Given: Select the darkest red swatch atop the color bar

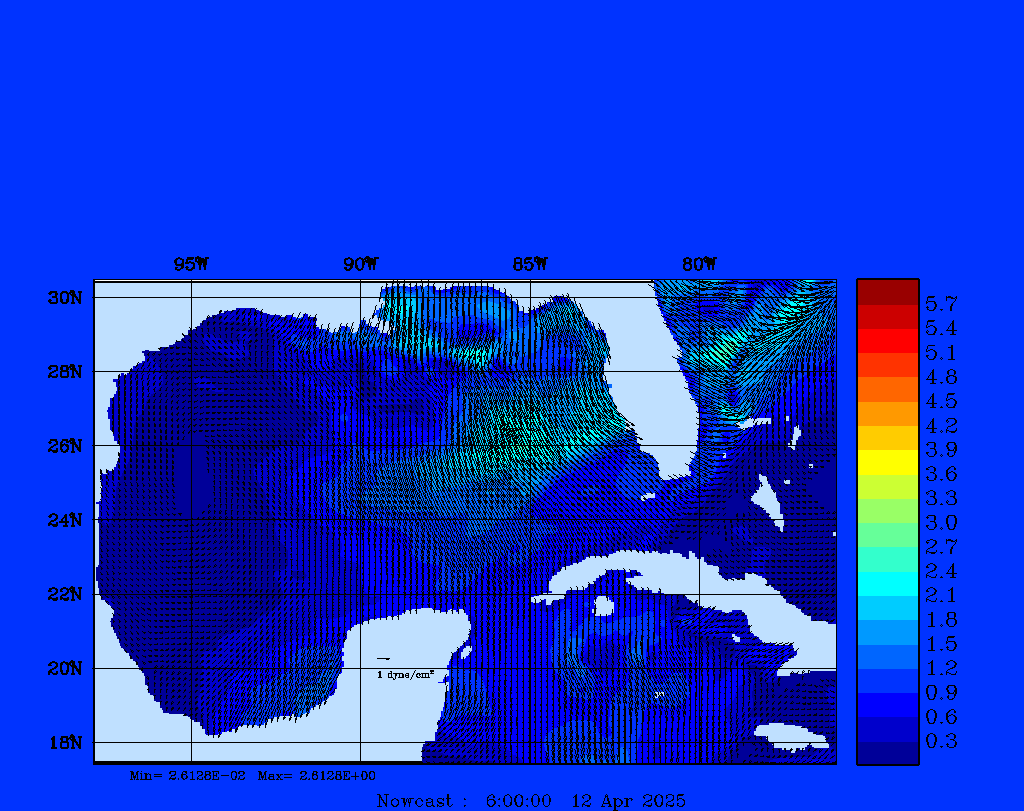Looking at the screenshot, I should coord(887,291).
